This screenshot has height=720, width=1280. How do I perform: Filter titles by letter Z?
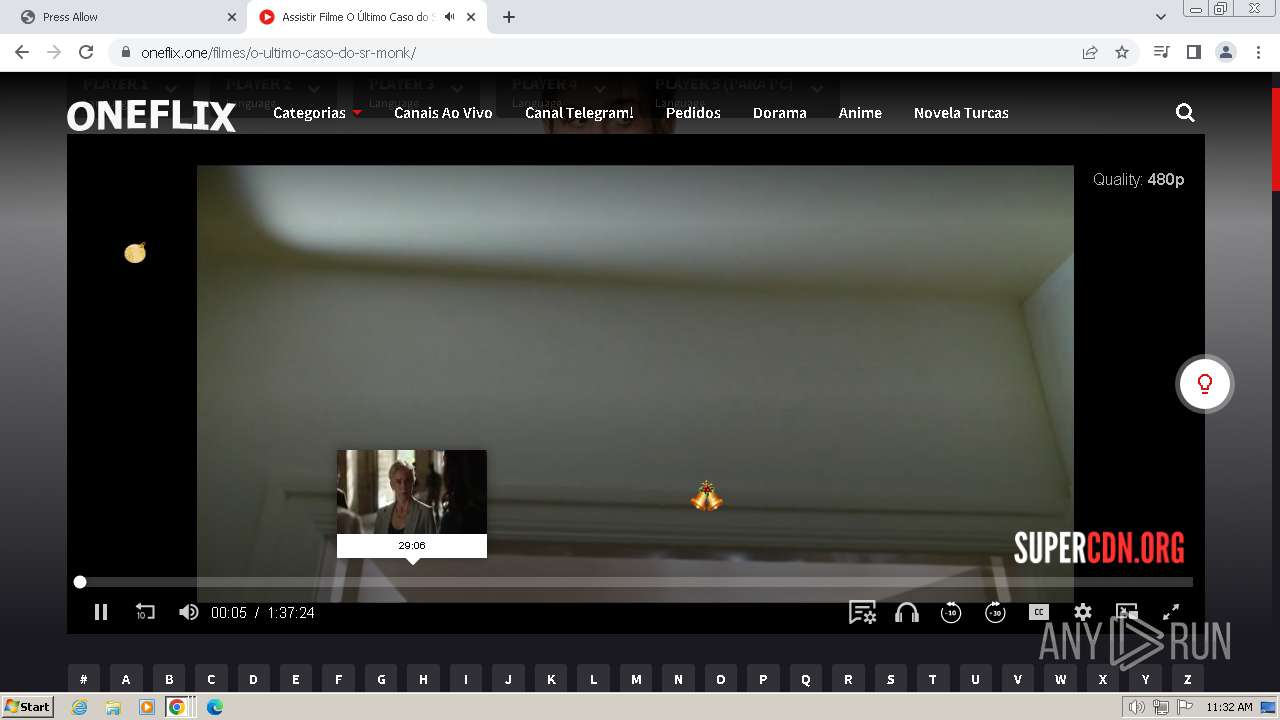pos(1188,679)
